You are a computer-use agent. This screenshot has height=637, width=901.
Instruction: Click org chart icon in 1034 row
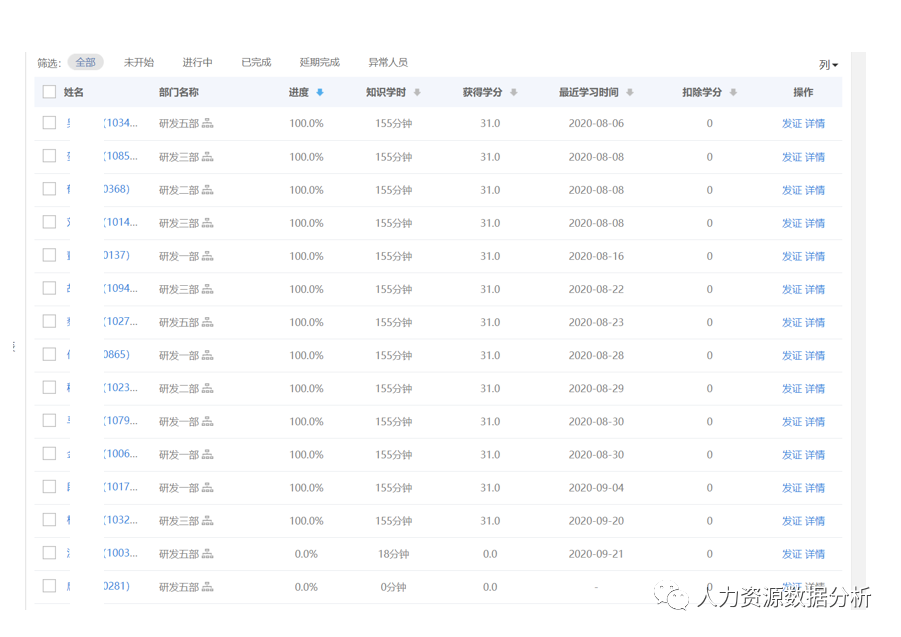[207, 123]
